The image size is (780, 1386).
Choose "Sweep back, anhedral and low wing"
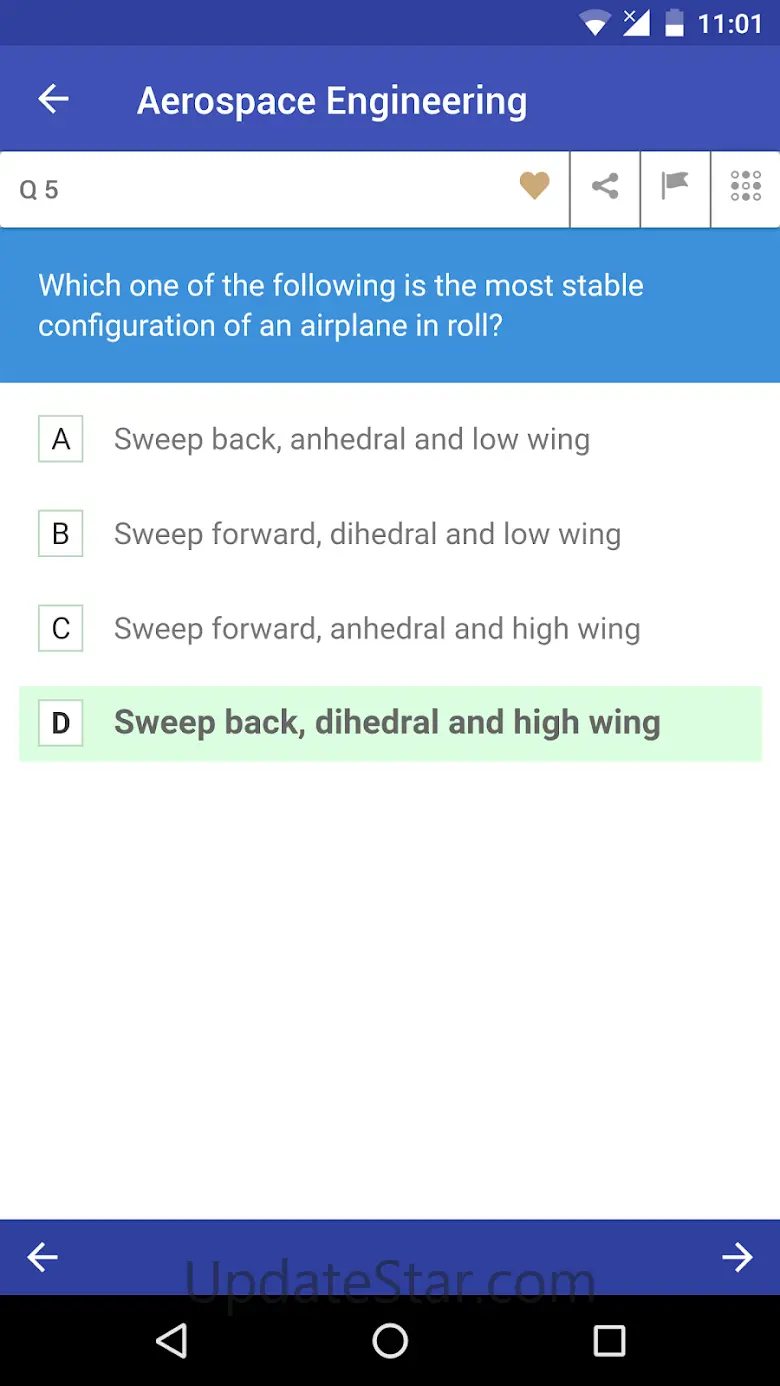pyautogui.click(x=352, y=439)
